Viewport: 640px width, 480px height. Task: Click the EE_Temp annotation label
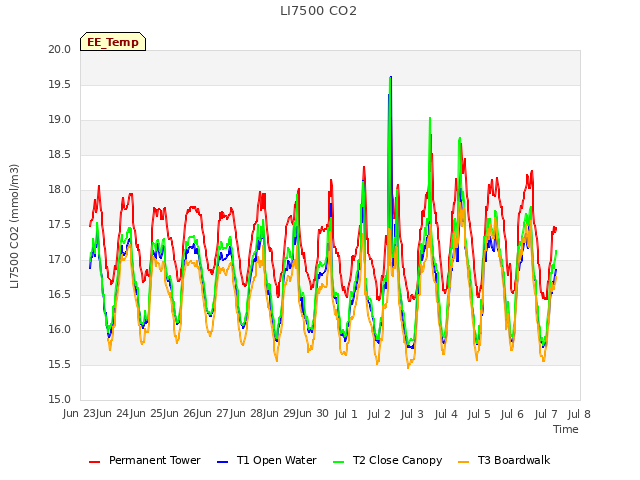click(x=113, y=42)
